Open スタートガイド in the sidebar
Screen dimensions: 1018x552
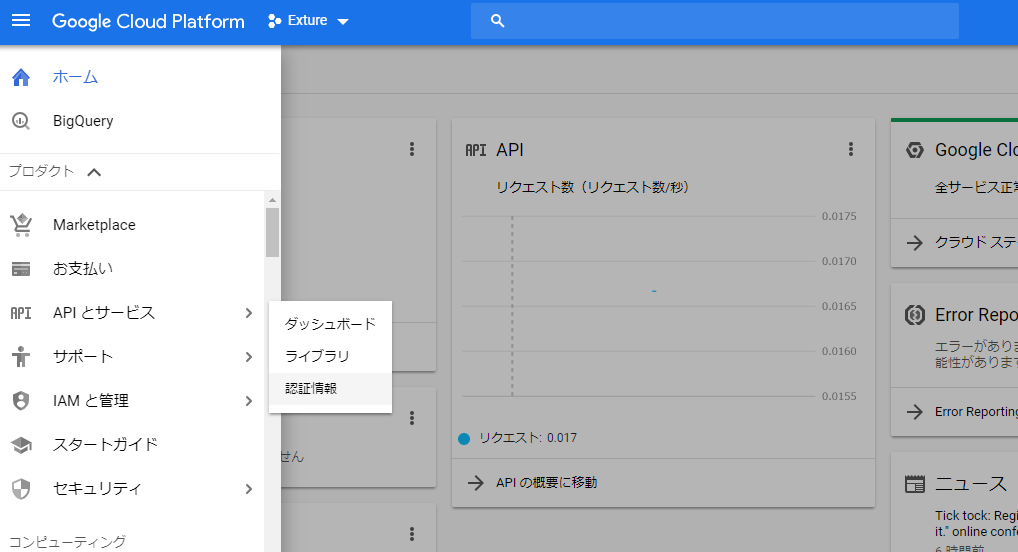[105, 445]
